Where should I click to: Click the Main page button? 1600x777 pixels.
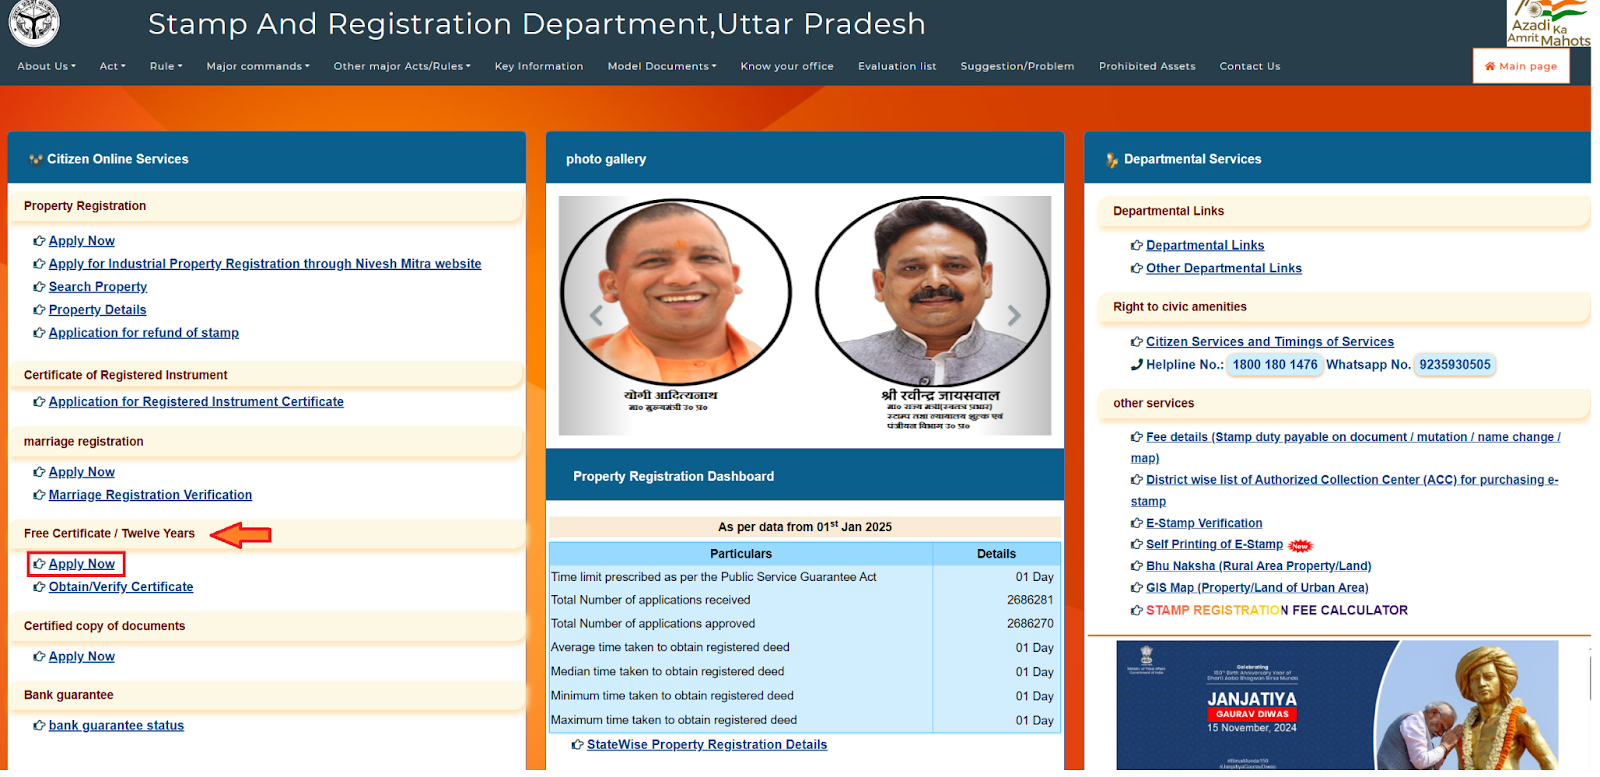point(1520,66)
